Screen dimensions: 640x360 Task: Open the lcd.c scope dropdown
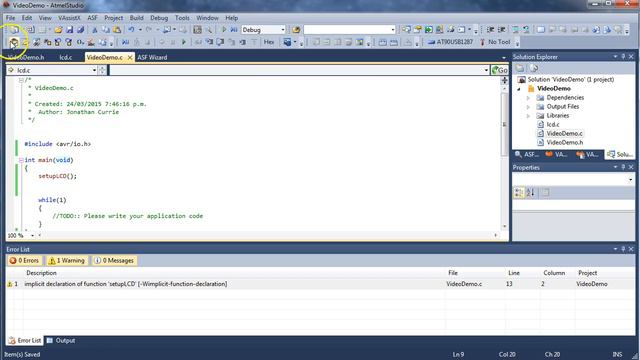94,70
